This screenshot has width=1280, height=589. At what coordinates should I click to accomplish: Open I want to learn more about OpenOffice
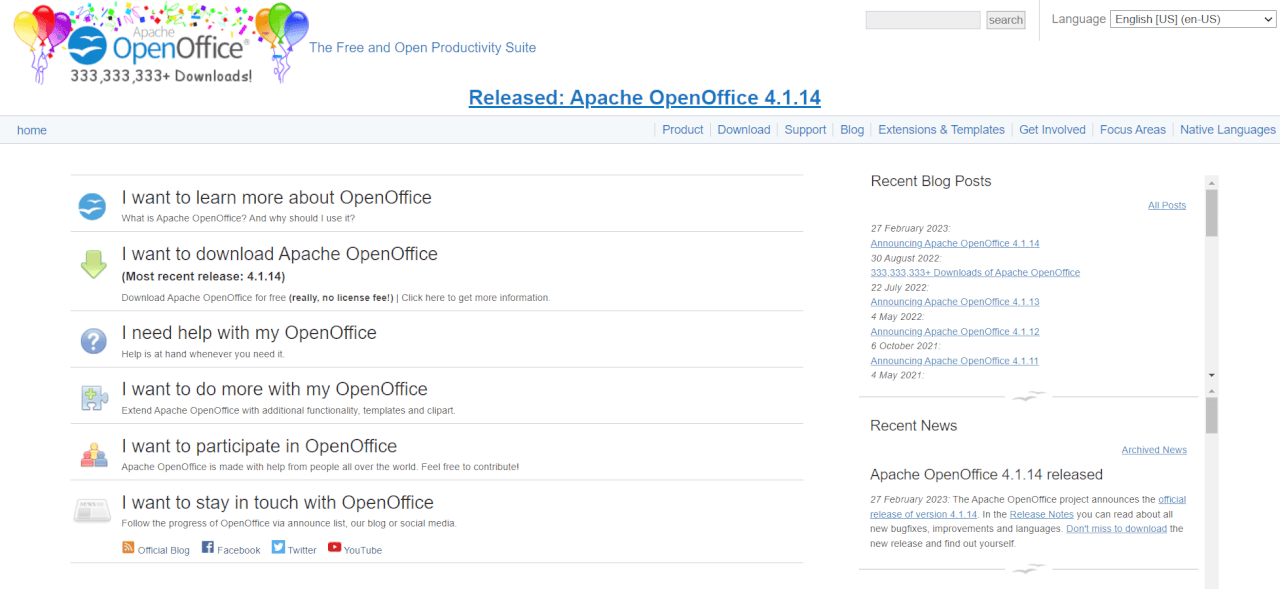[x=277, y=197]
